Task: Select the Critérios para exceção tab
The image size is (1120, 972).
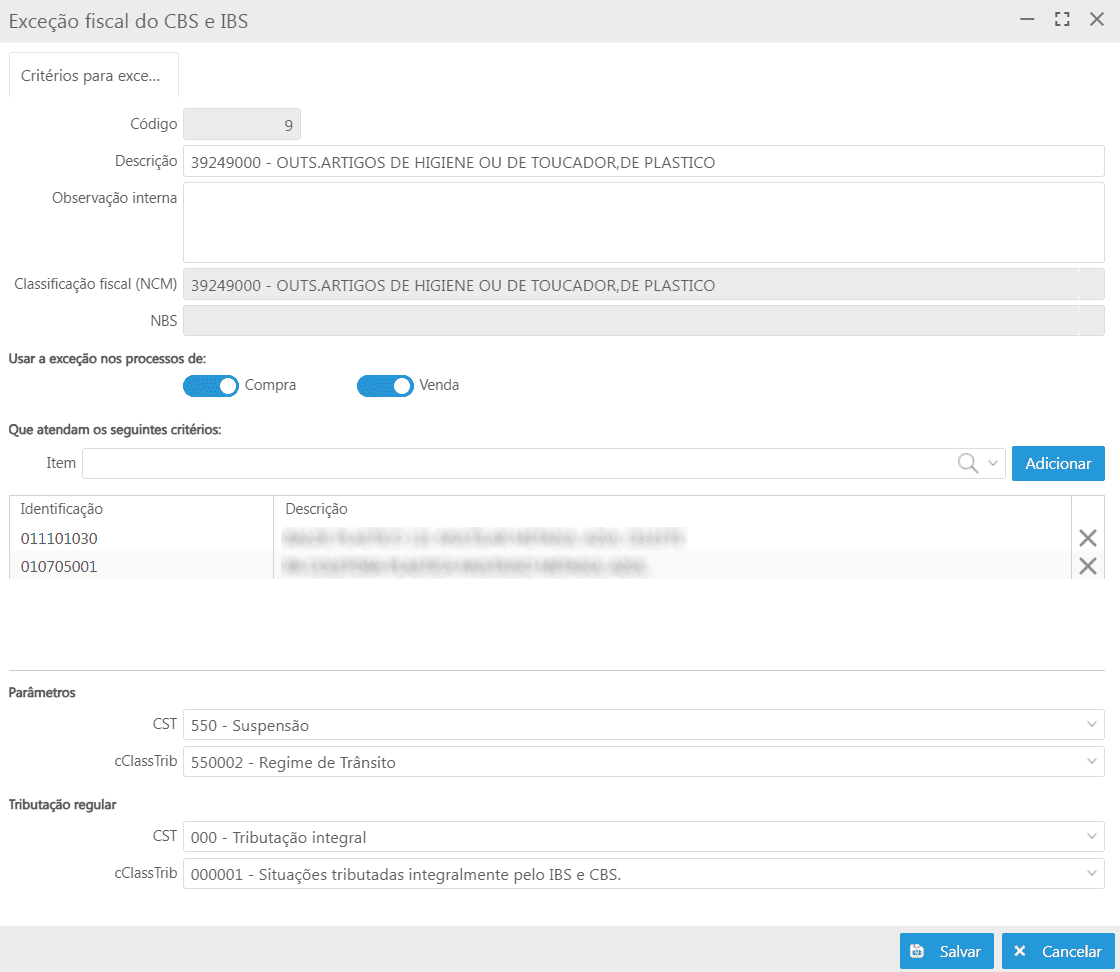Action: tap(93, 76)
